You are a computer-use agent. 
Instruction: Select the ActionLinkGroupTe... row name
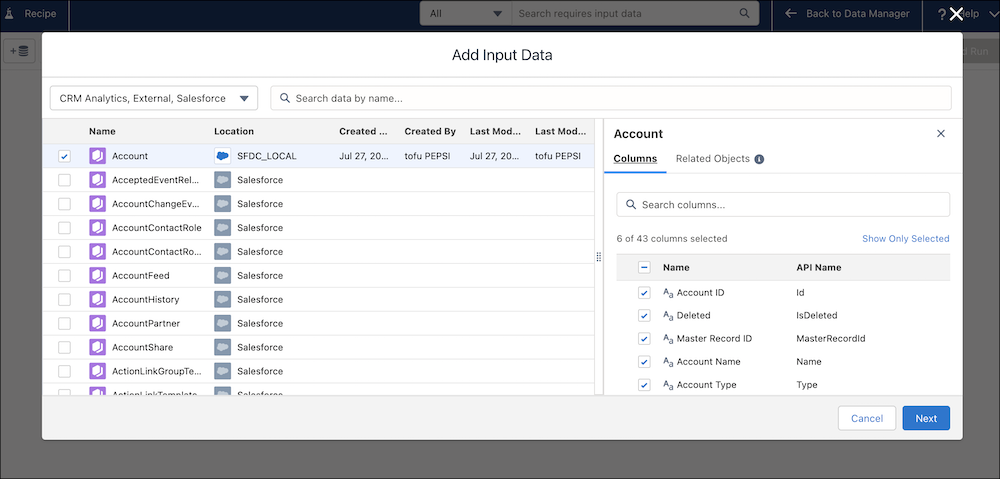coord(158,371)
